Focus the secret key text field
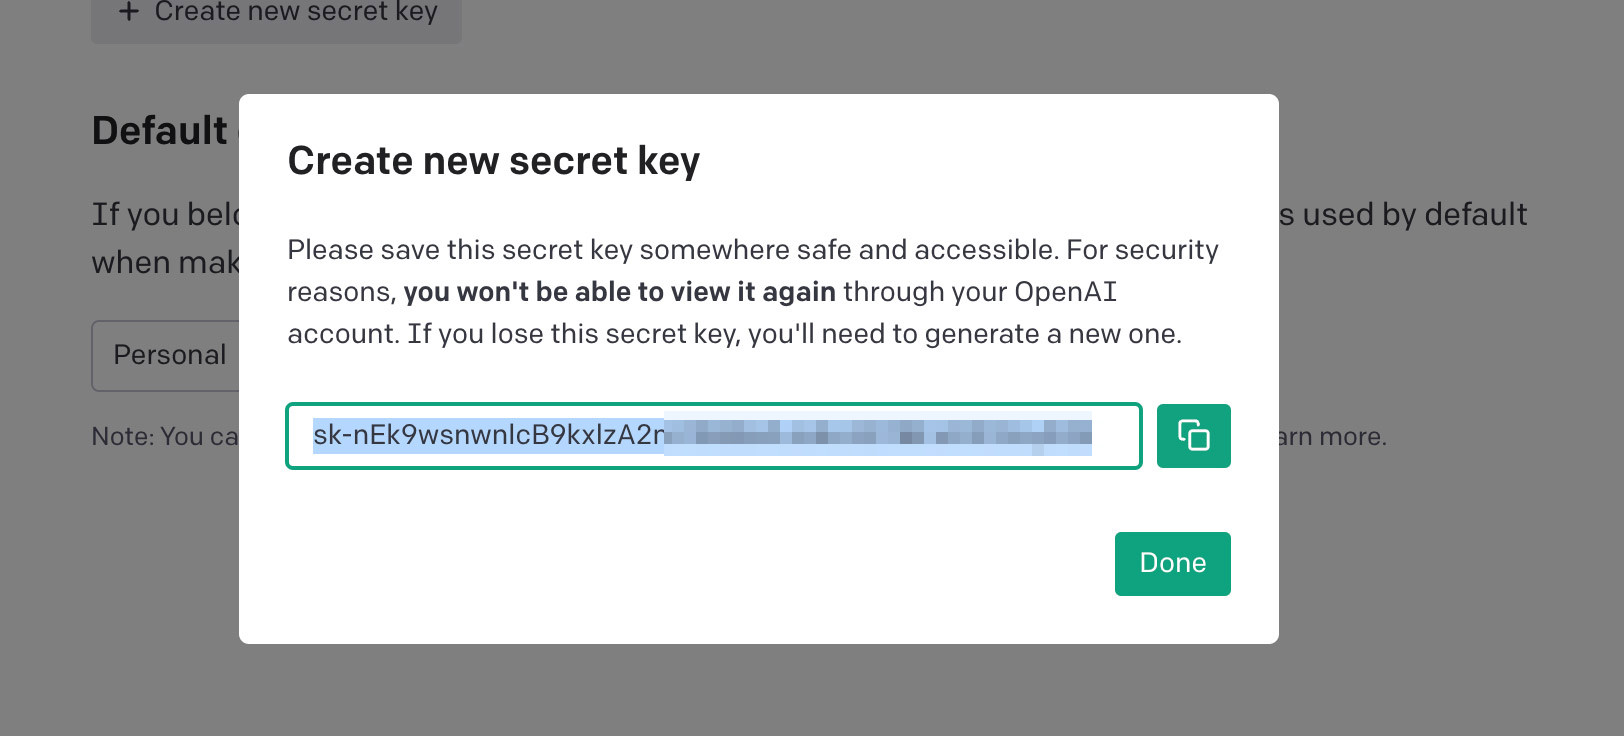This screenshot has height=736, width=1624. 714,436
